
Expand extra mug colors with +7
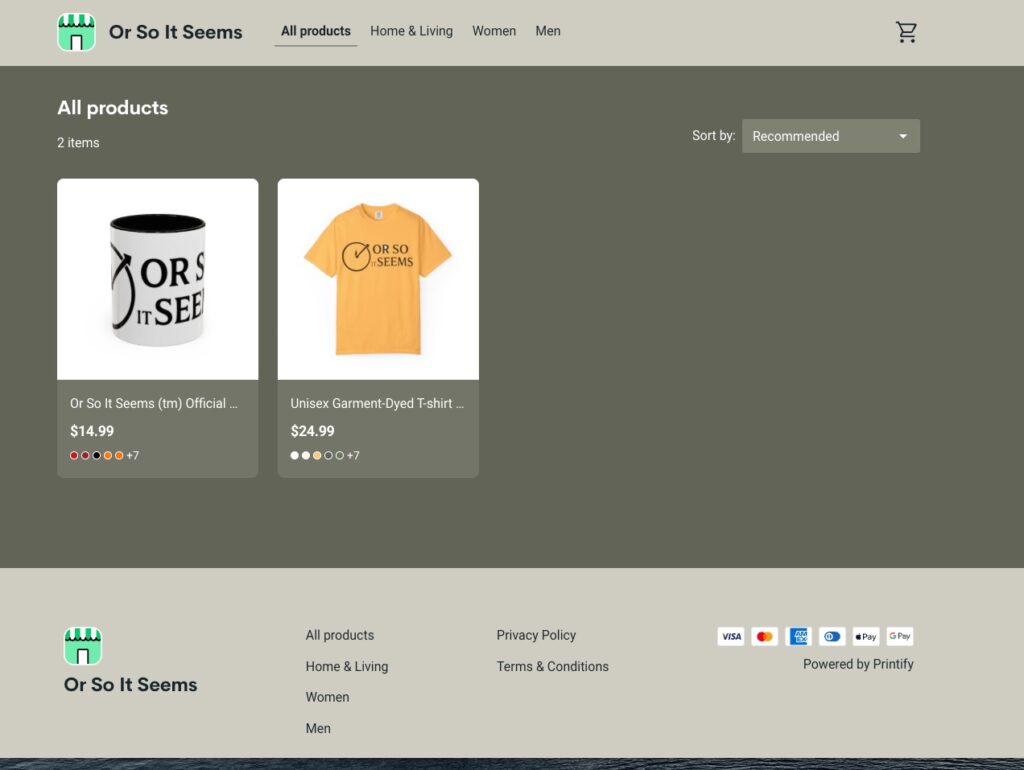tap(132, 455)
